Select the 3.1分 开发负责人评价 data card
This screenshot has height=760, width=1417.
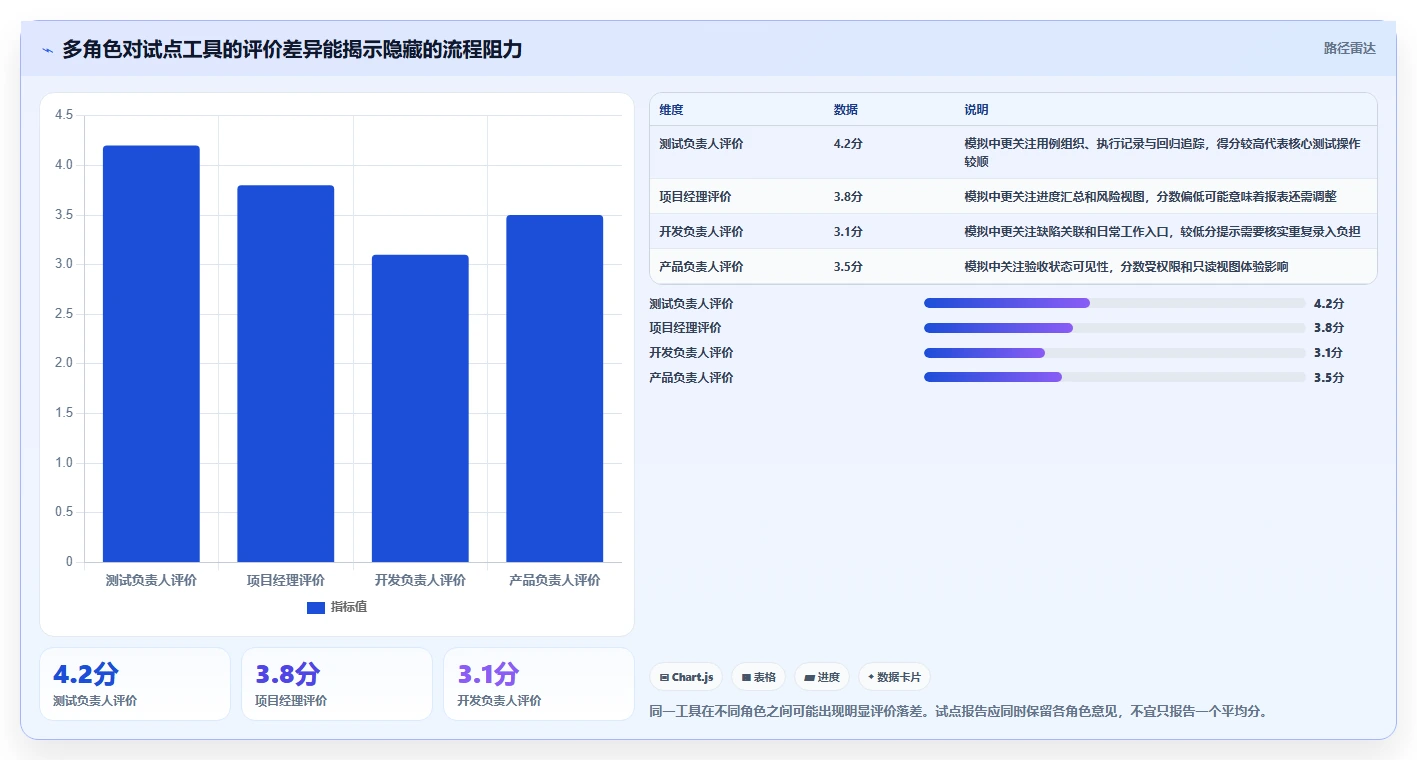click(x=539, y=684)
